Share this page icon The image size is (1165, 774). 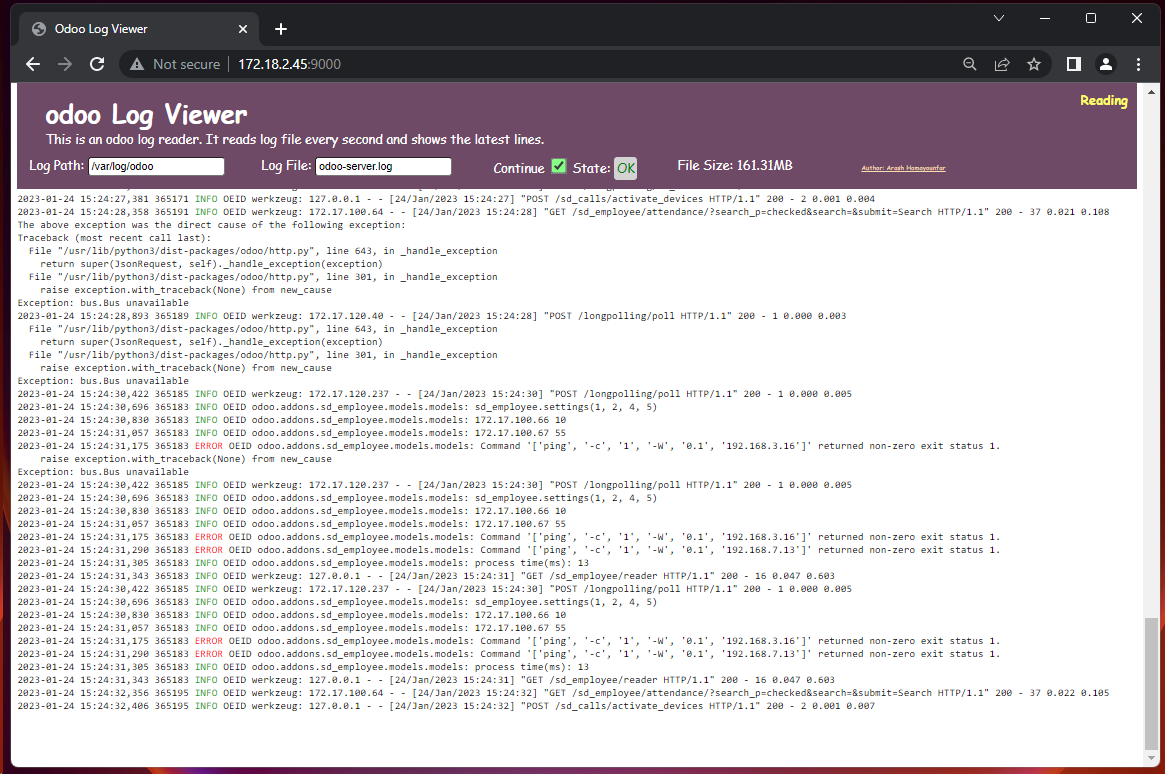coord(1002,65)
